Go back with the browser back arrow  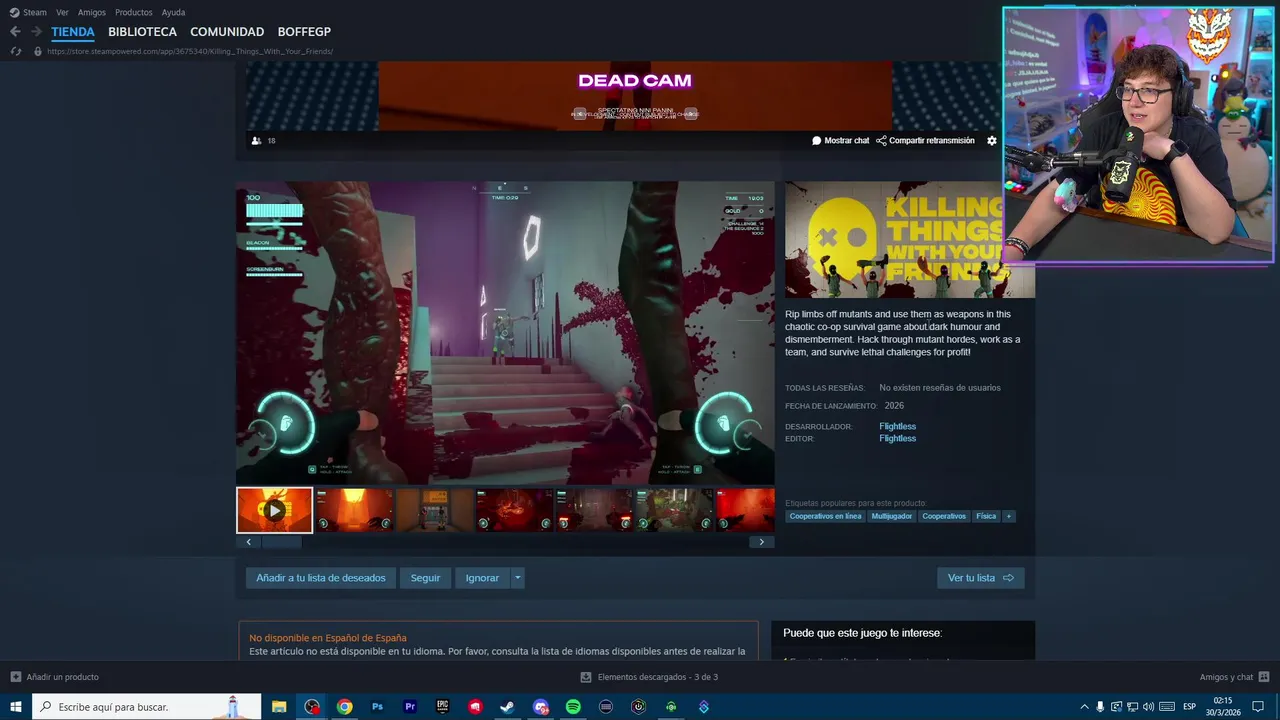[15, 32]
